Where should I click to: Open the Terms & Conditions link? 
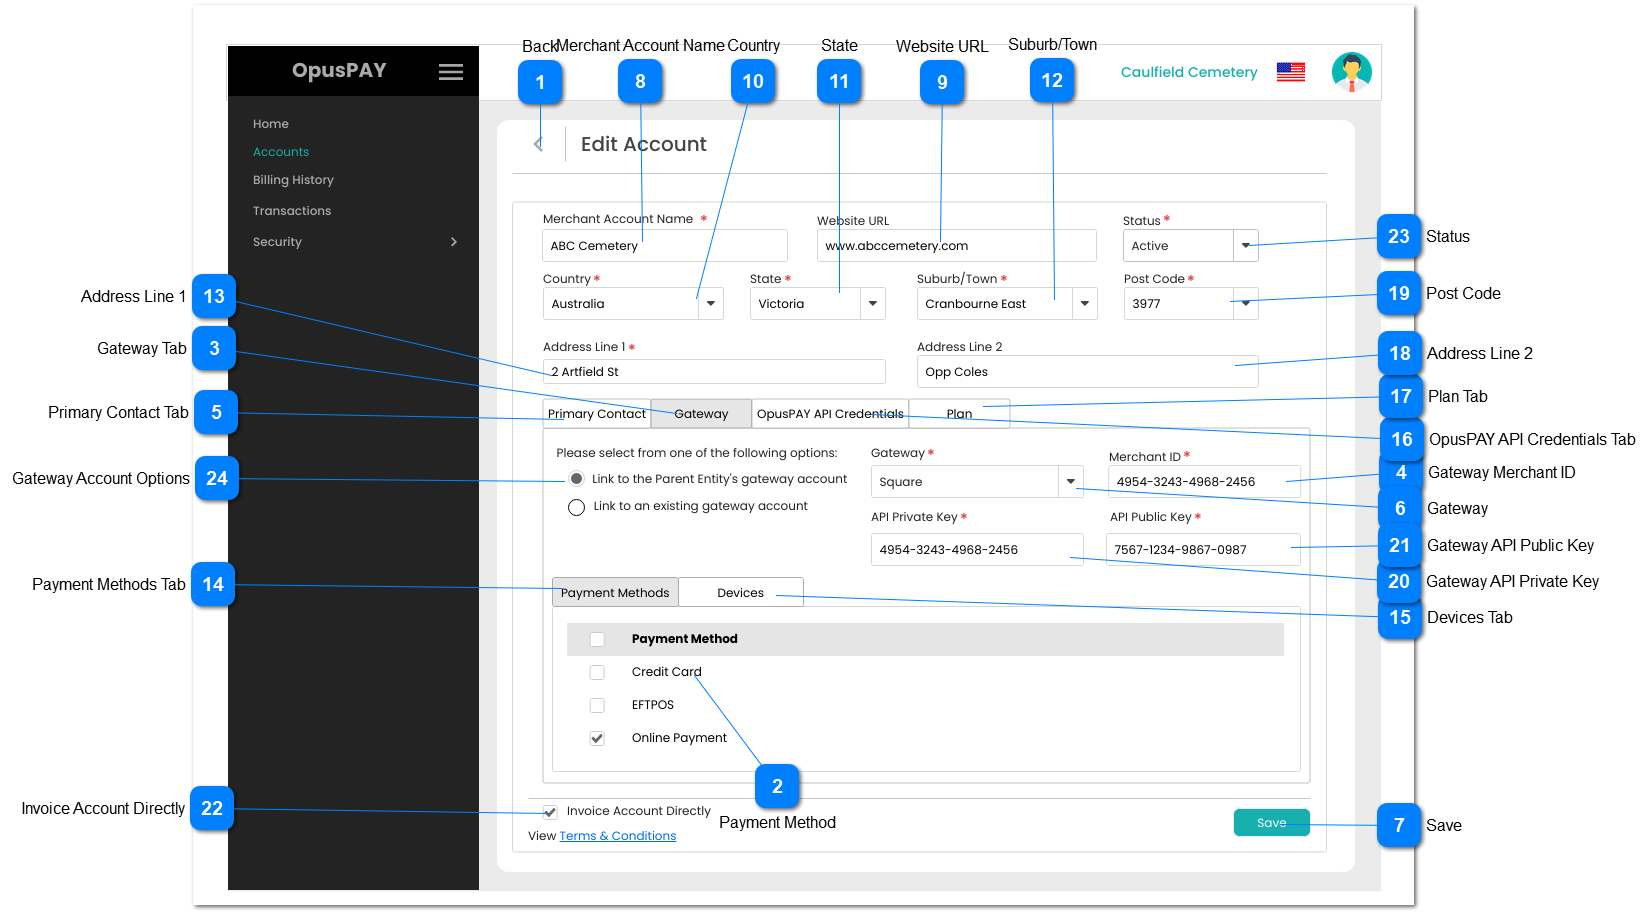pos(617,836)
